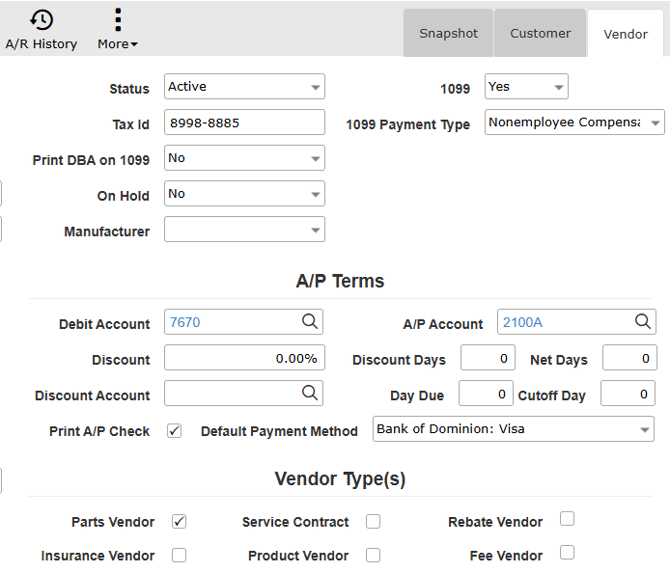The height and width of the screenshot is (573, 670).
Task: Expand the Status dropdown
Action: (x=244, y=87)
